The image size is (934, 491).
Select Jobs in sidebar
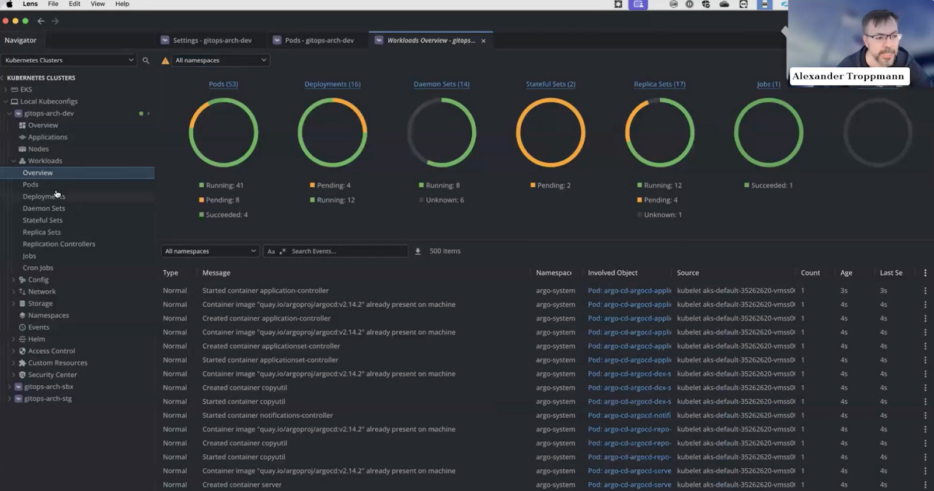tap(29, 256)
